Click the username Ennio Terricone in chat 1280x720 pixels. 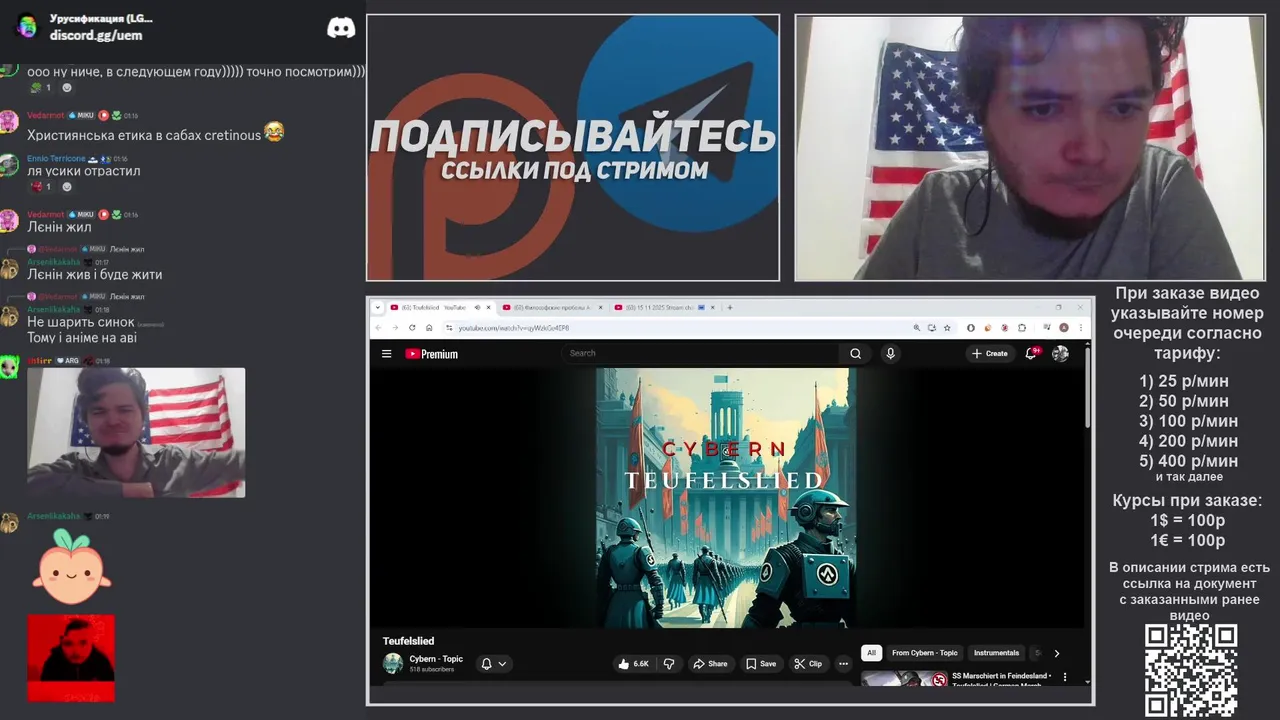point(56,158)
